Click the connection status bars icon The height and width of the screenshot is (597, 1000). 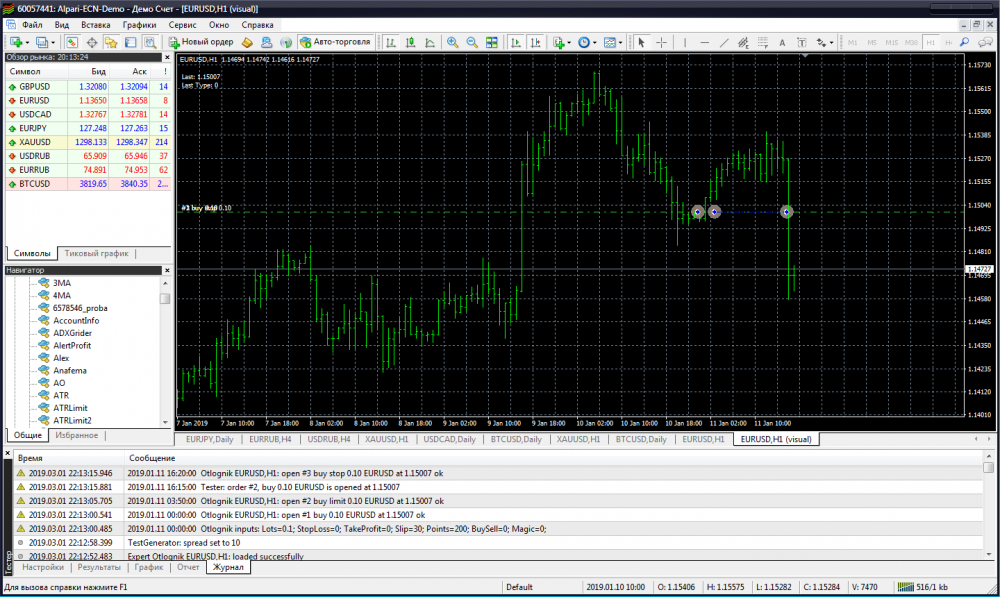click(x=906, y=587)
